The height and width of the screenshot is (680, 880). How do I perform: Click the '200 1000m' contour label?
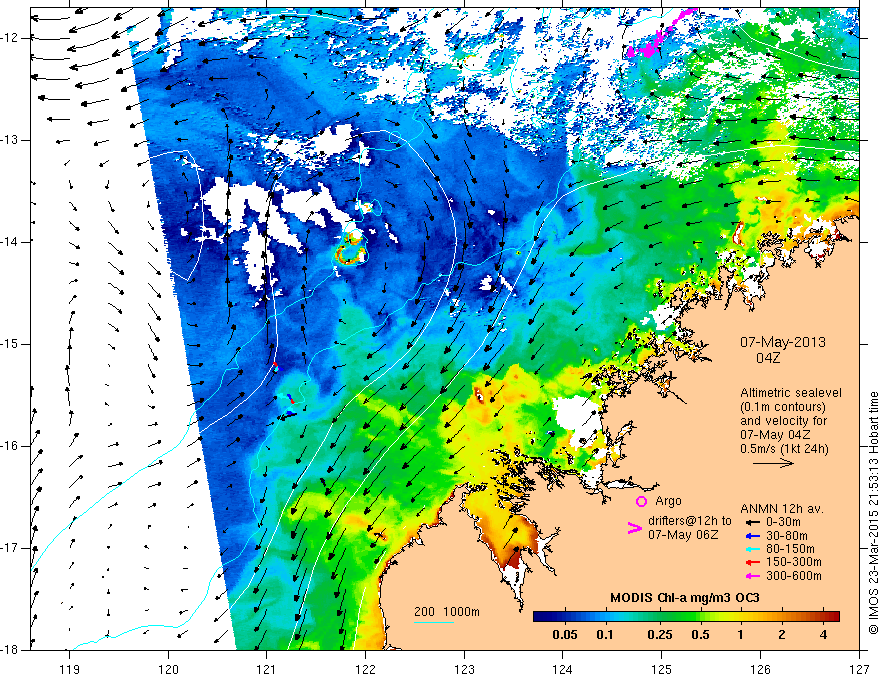(447, 612)
